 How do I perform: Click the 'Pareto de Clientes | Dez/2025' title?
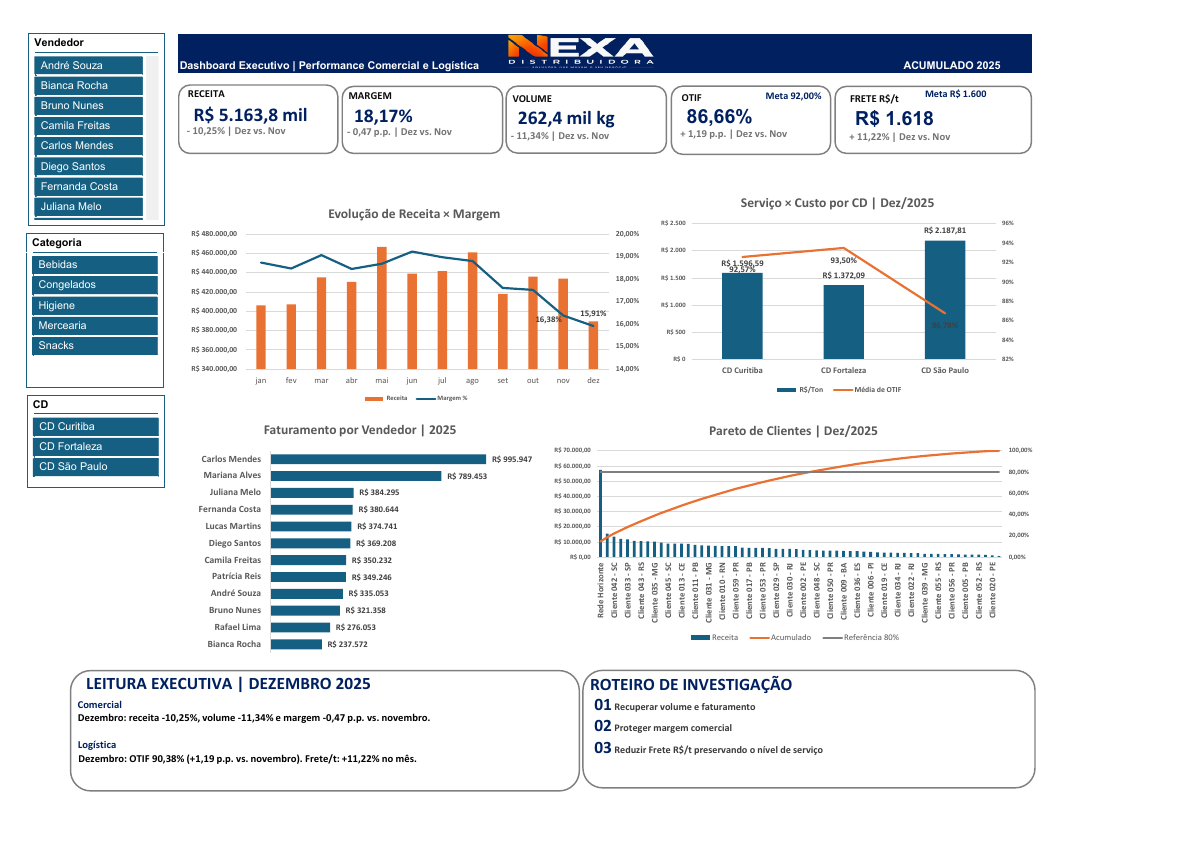(x=793, y=431)
